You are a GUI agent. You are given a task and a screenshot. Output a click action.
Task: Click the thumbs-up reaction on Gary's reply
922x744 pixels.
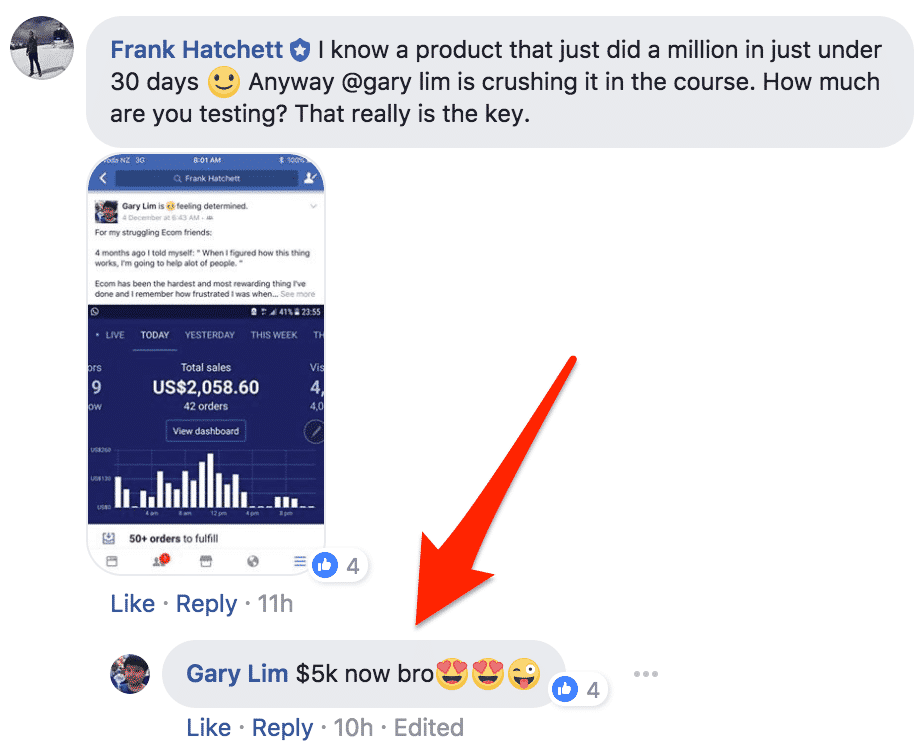point(565,689)
